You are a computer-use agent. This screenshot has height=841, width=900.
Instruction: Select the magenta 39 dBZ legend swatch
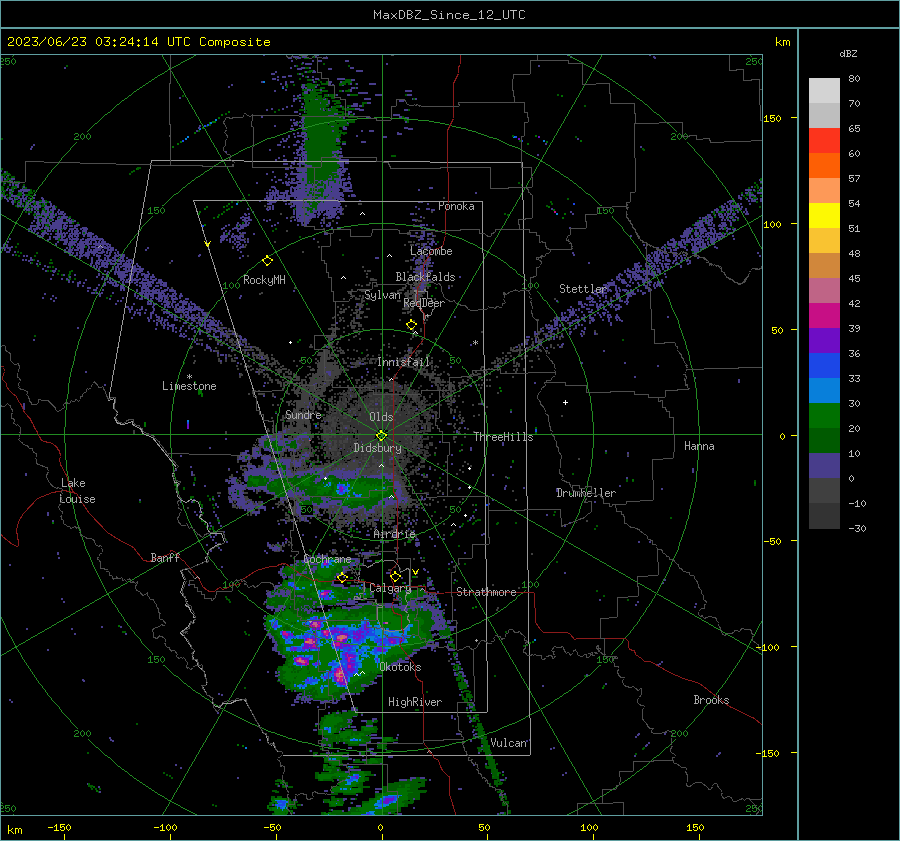pos(824,315)
